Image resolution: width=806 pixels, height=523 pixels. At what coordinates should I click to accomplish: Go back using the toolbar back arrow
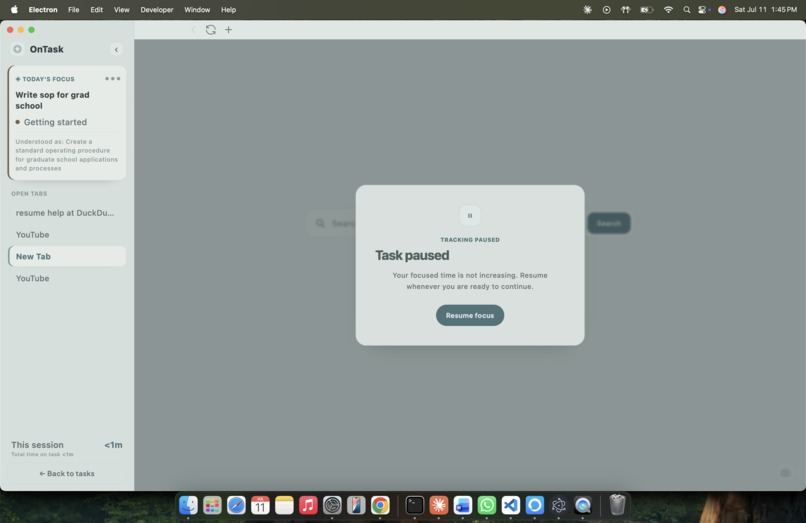click(x=193, y=30)
